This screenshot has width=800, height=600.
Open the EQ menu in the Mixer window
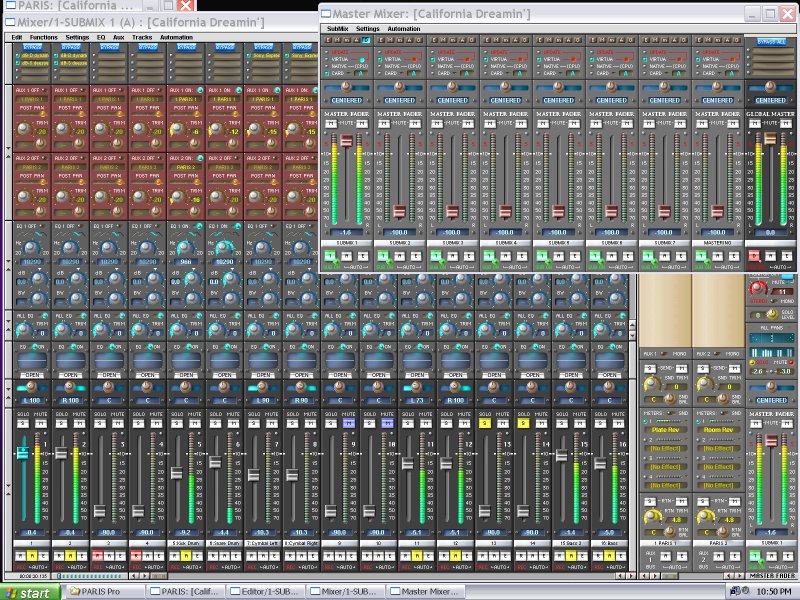[x=101, y=37]
